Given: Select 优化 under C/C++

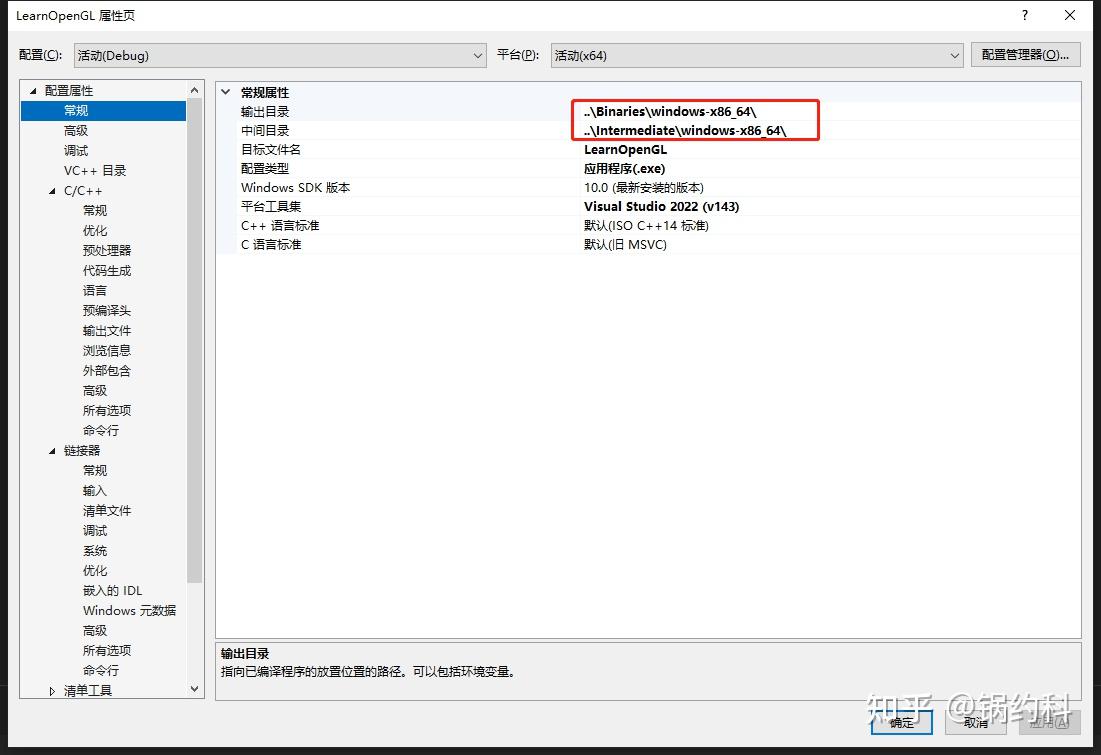Looking at the screenshot, I should pyautogui.click(x=95, y=230).
